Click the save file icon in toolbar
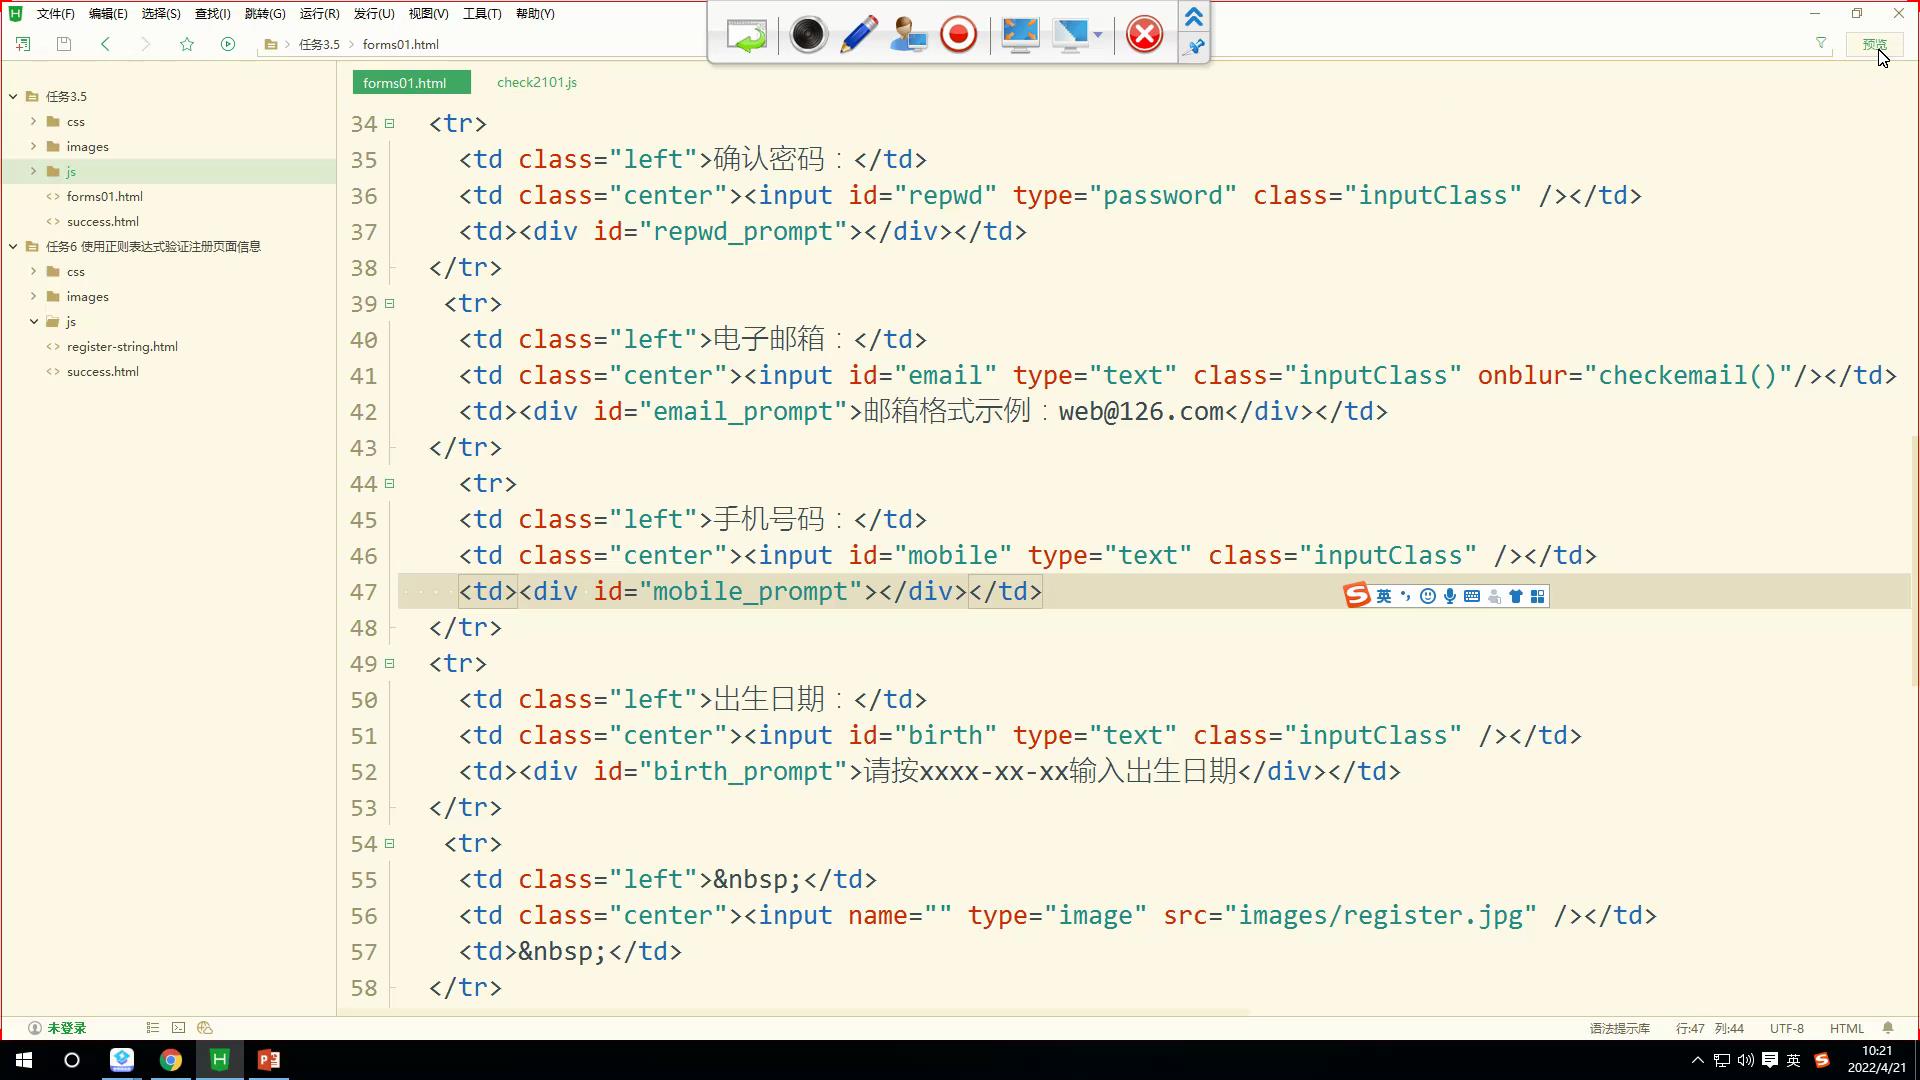1920x1080 pixels. (64, 44)
